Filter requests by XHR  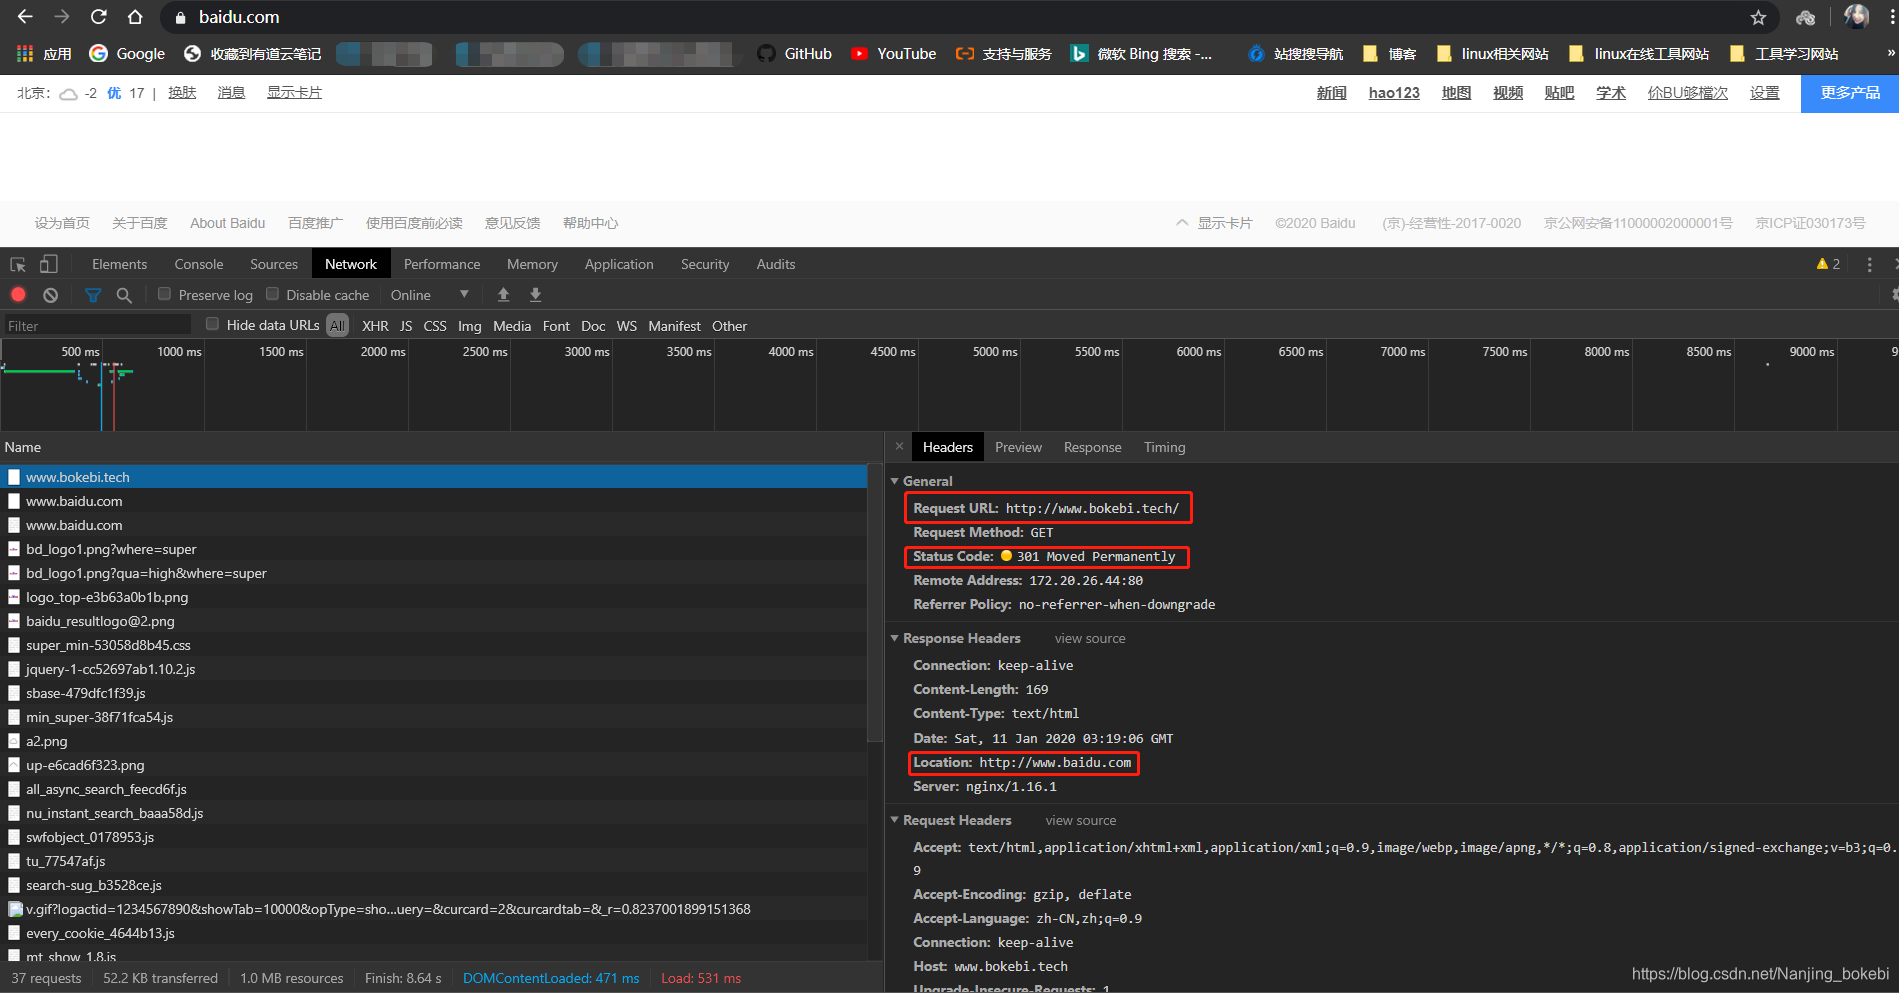375,326
